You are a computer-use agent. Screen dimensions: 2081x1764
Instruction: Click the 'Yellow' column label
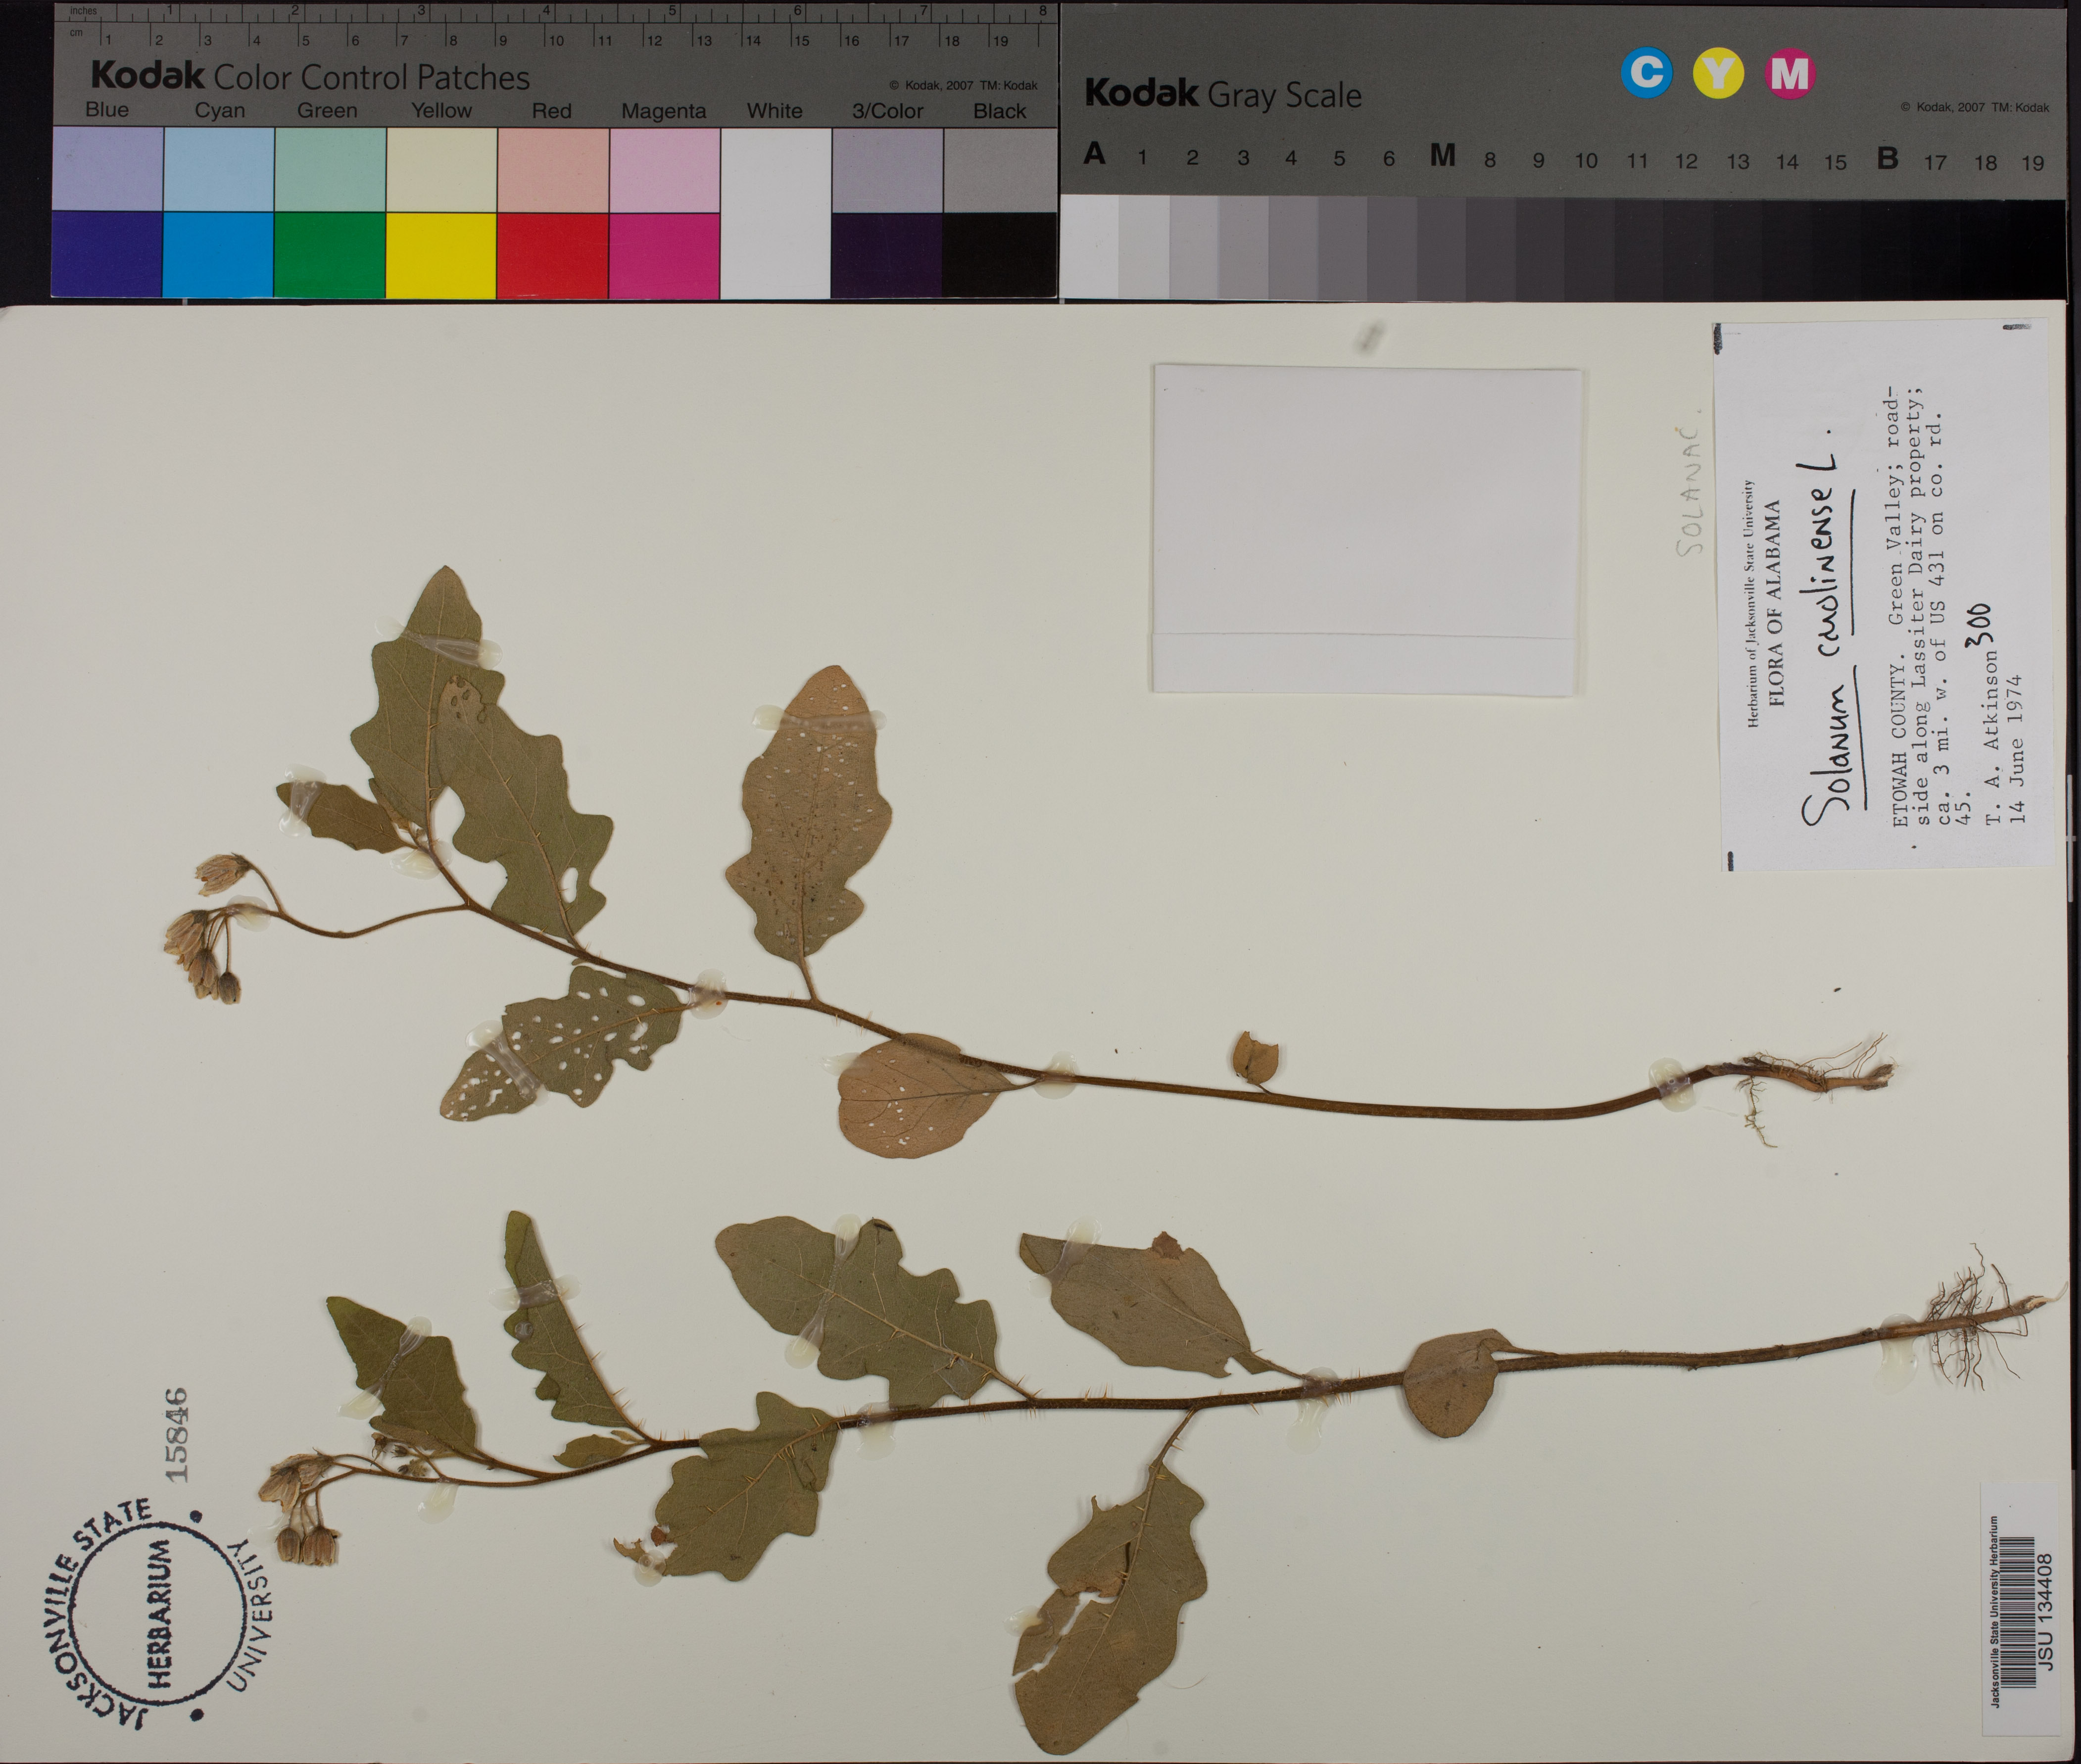point(441,110)
